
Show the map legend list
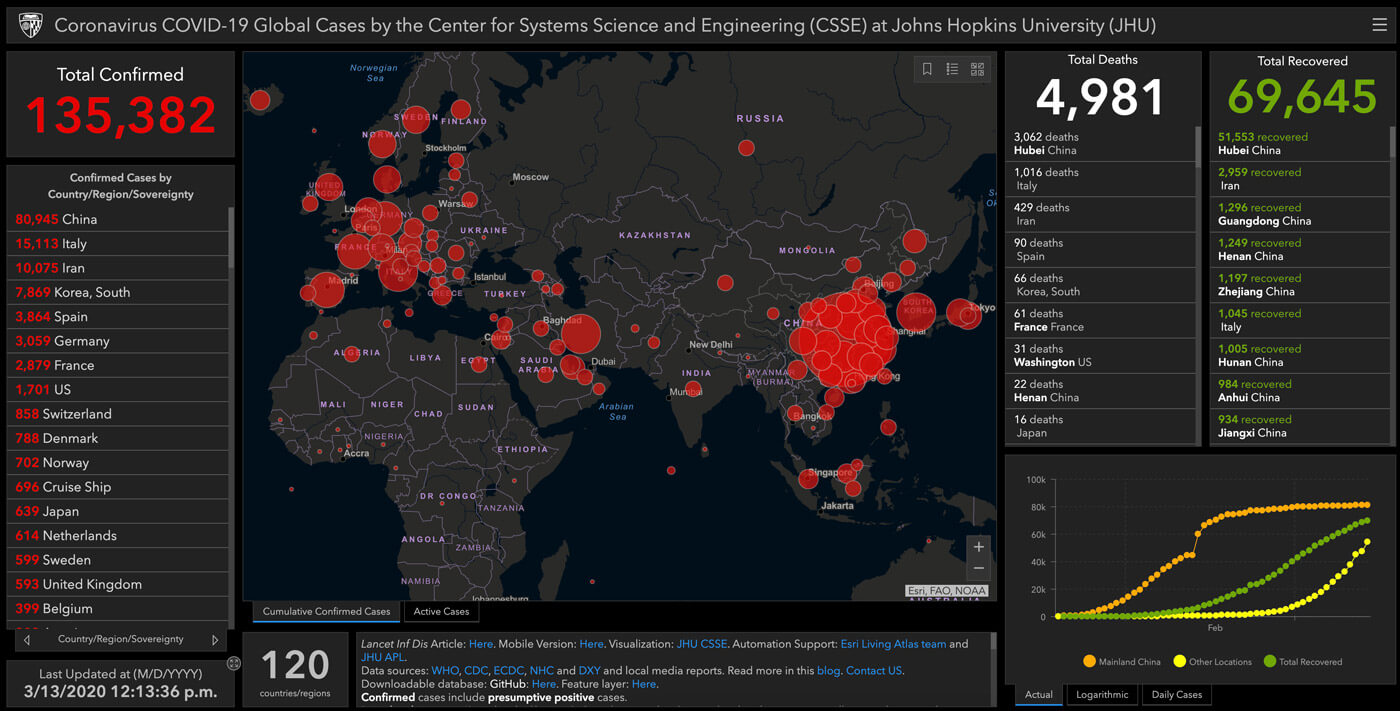(952, 69)
